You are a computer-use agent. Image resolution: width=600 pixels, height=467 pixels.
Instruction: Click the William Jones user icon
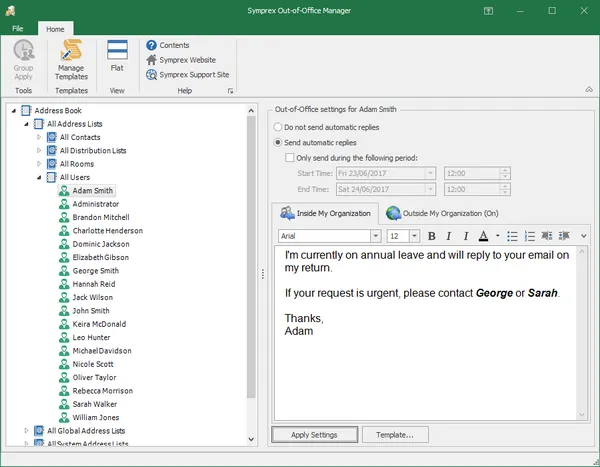pos(64,417)
